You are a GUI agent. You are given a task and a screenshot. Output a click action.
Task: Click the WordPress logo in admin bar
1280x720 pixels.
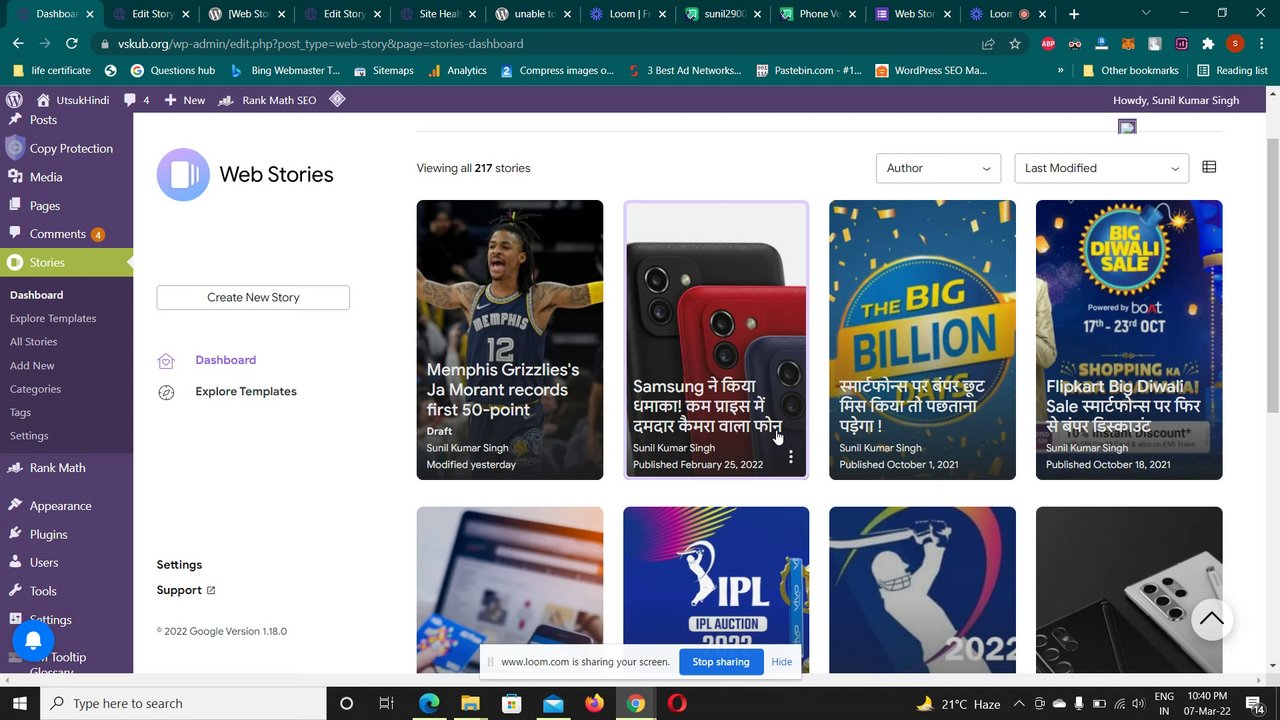[x=14, y=100]
